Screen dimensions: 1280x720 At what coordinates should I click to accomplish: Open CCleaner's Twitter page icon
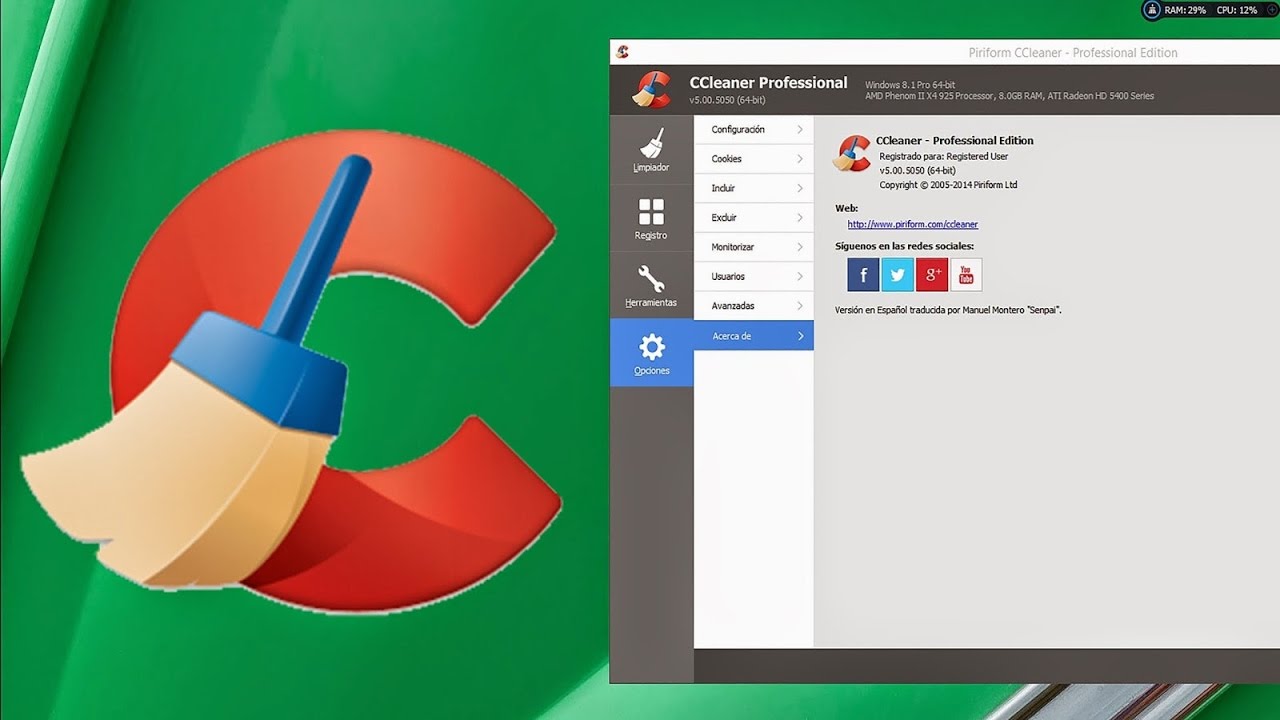click(x=897, y=274)
